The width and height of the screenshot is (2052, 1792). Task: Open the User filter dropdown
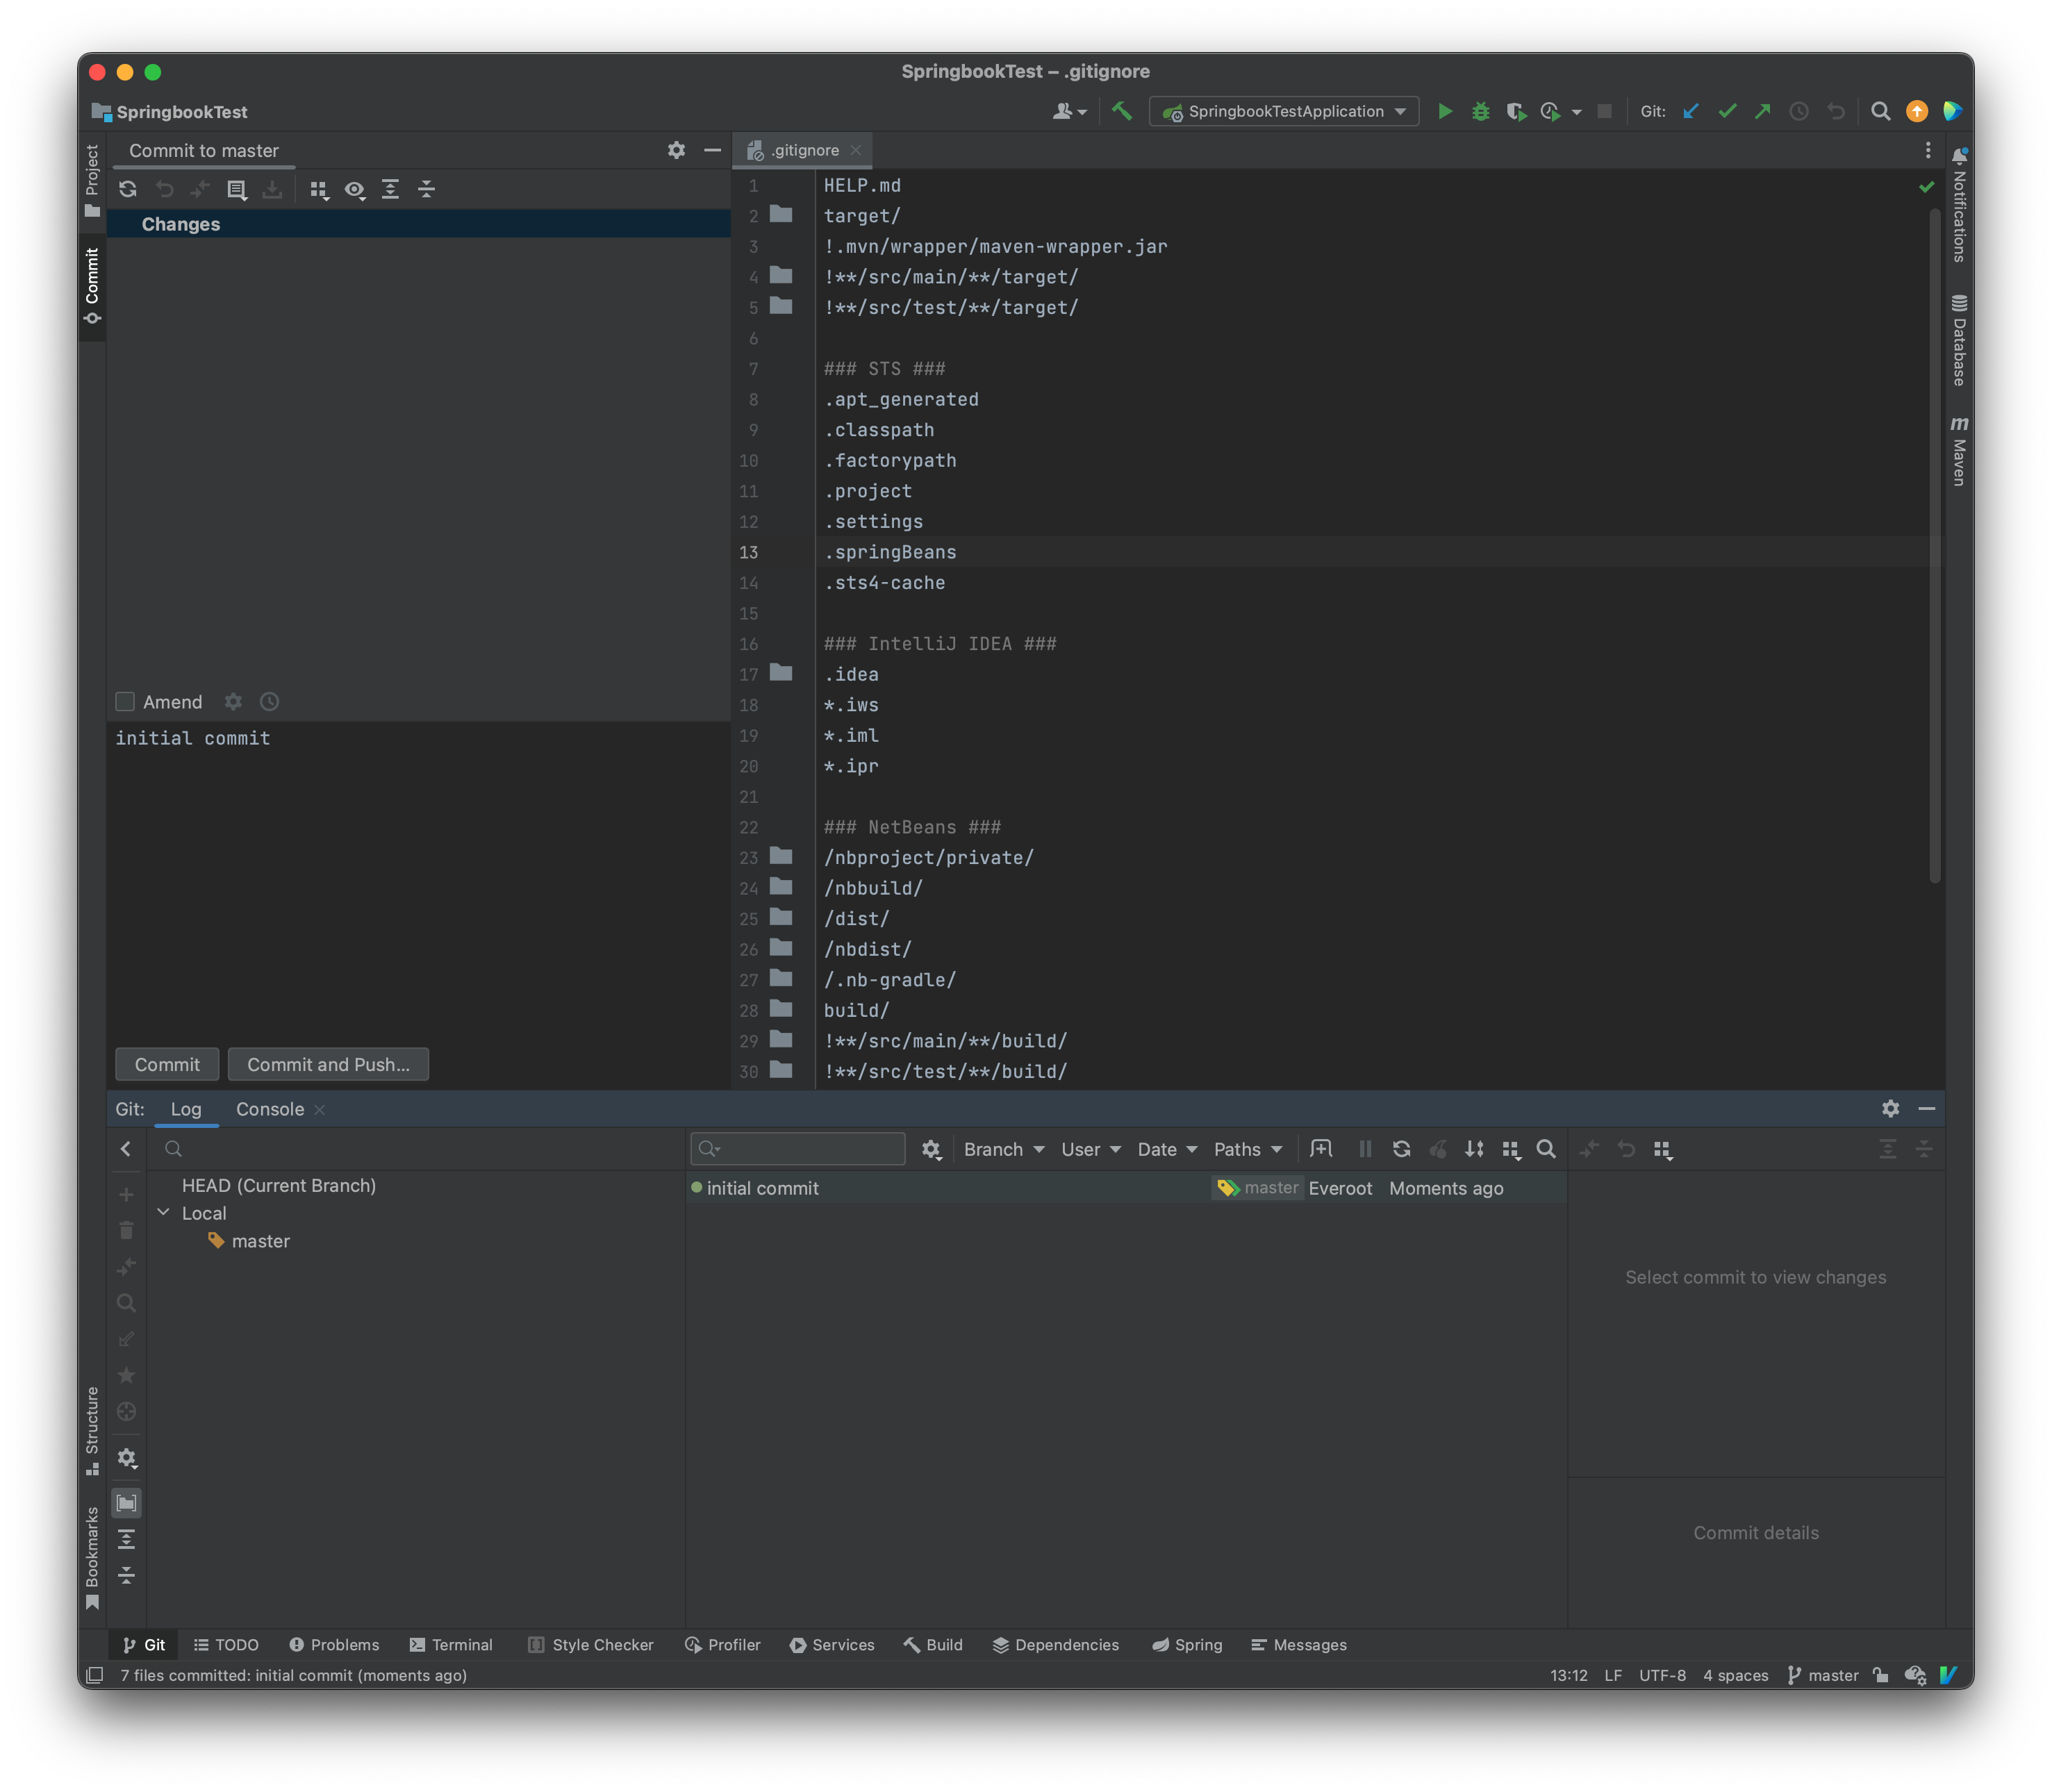tap(1091, 1149)
